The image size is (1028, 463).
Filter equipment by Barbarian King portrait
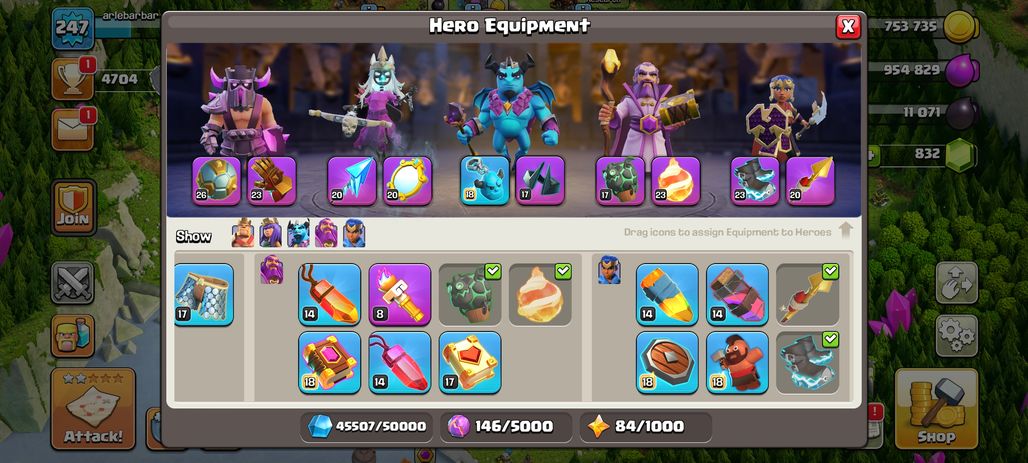(x=243, y=233)
